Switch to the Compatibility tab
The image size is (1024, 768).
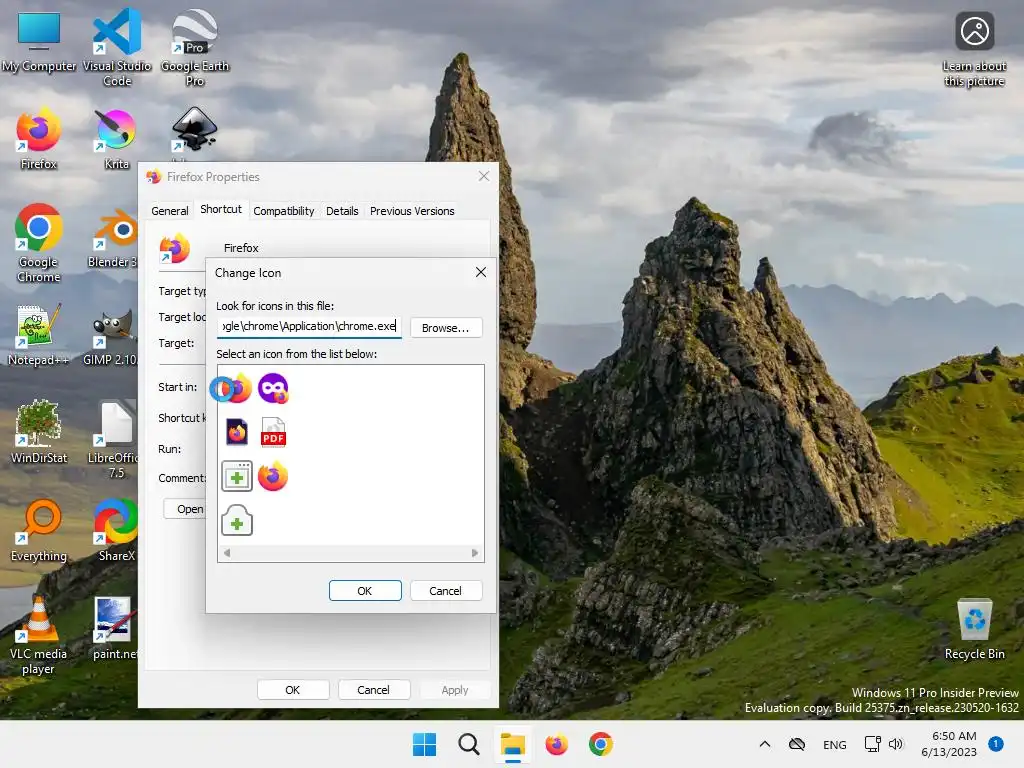pyautogui.click(x=283, y=211)
